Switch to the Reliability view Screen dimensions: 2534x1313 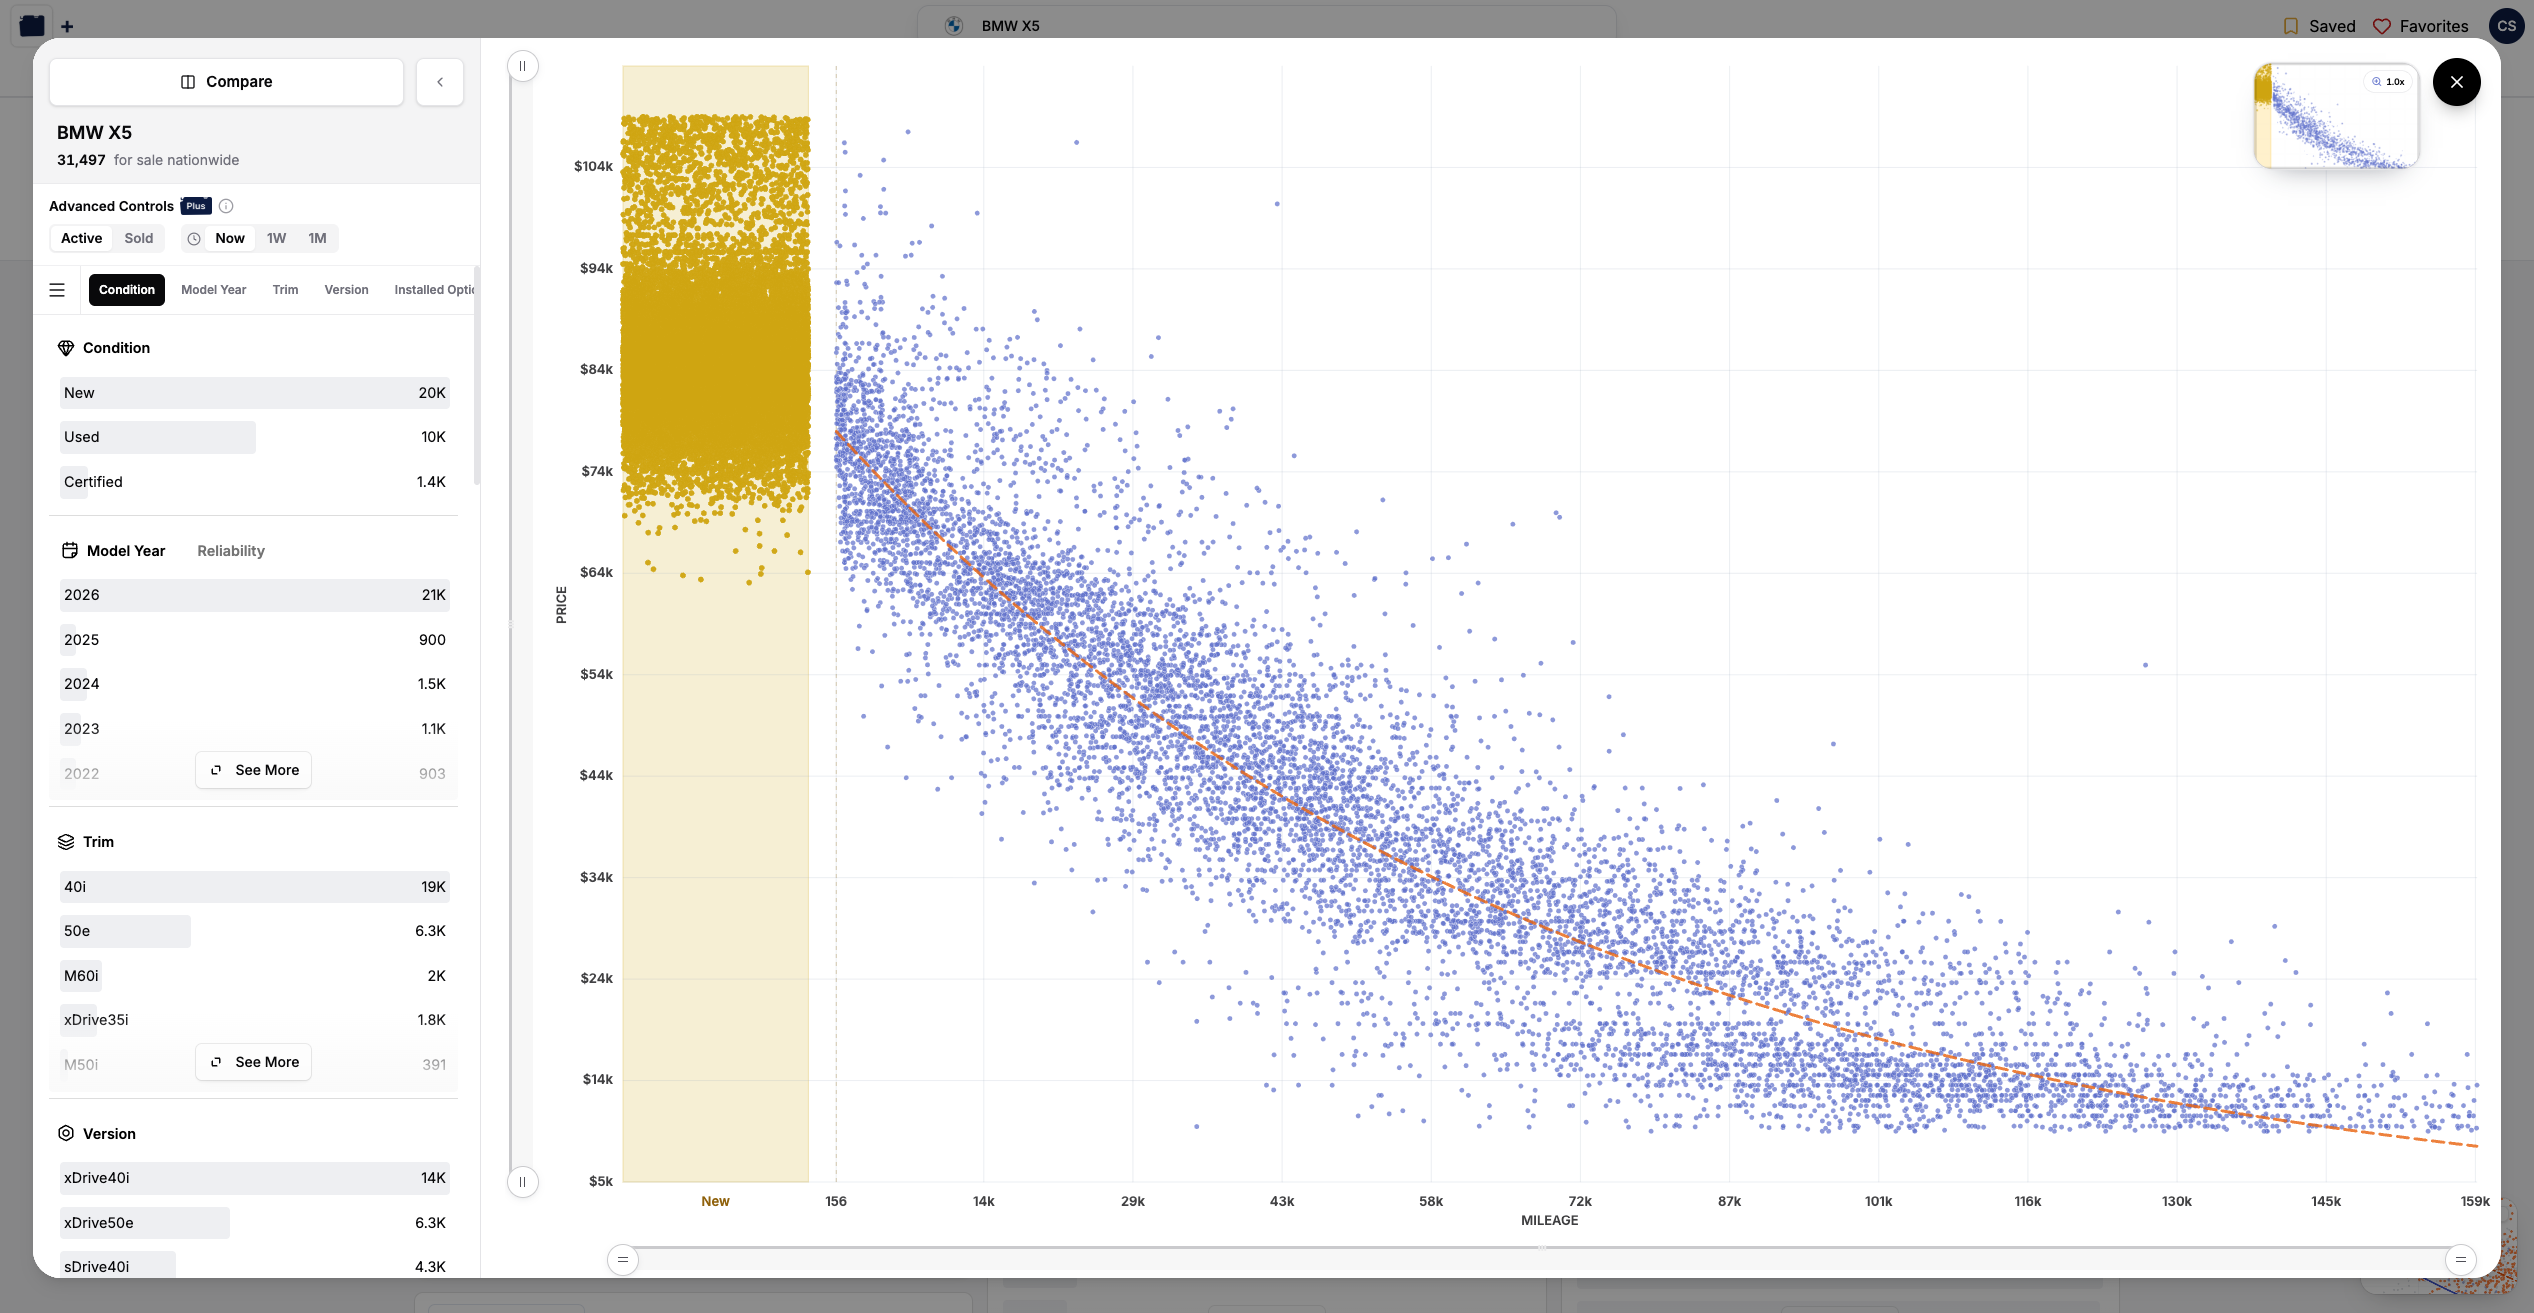click(x=231, y=551)
